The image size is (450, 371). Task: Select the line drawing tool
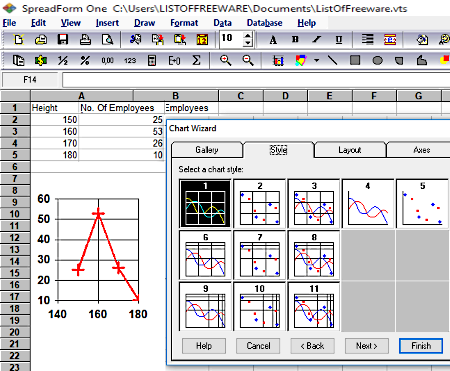(x=332, y=61)
